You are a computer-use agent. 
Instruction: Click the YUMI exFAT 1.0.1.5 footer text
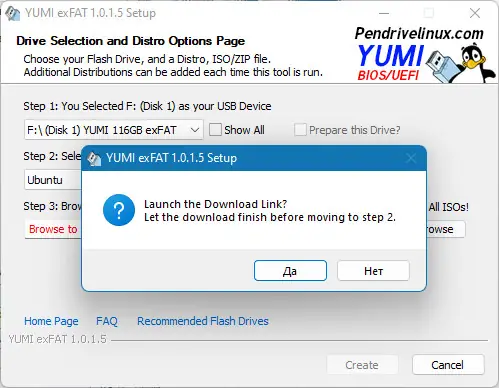pos(57,339)
